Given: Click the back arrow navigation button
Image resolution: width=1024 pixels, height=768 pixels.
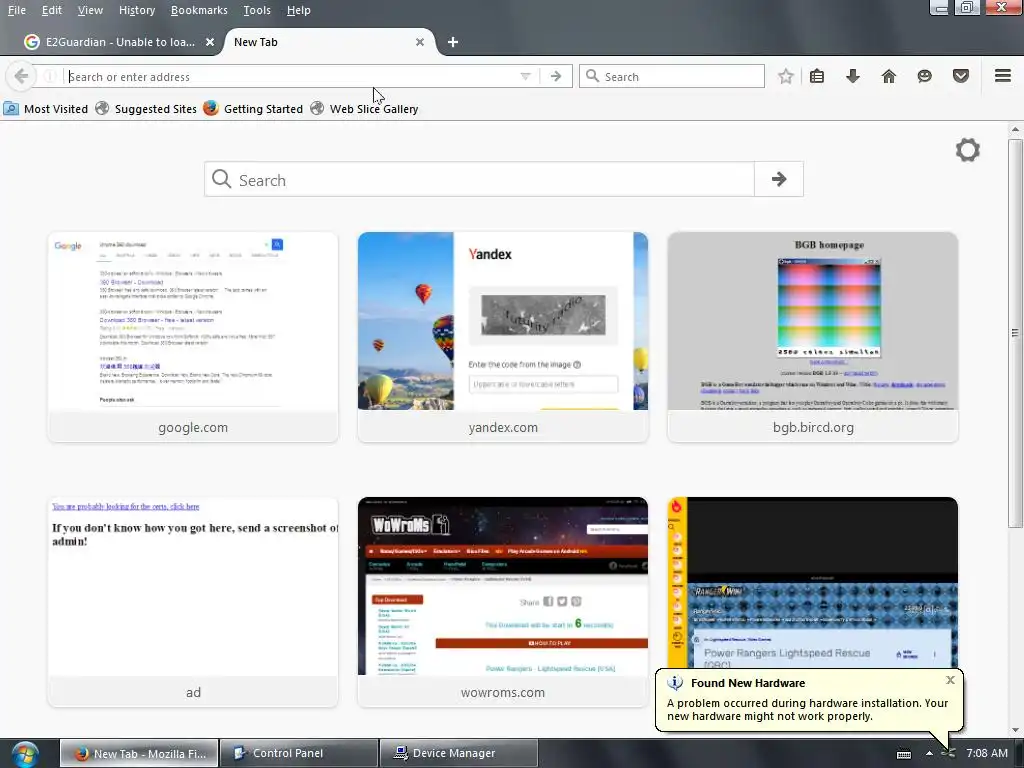Looking at the screenshot, I should (21, 76).
